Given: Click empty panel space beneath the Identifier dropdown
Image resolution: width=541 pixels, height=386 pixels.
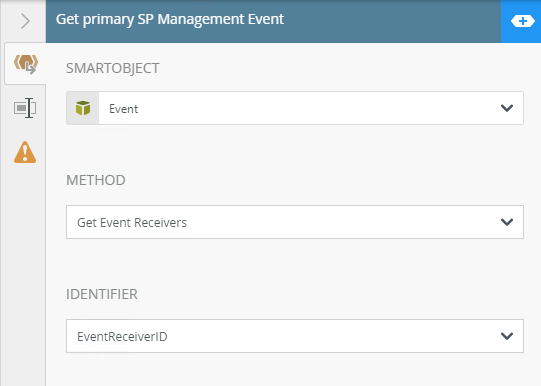Looking at the screenshot, I should point(293,369).
